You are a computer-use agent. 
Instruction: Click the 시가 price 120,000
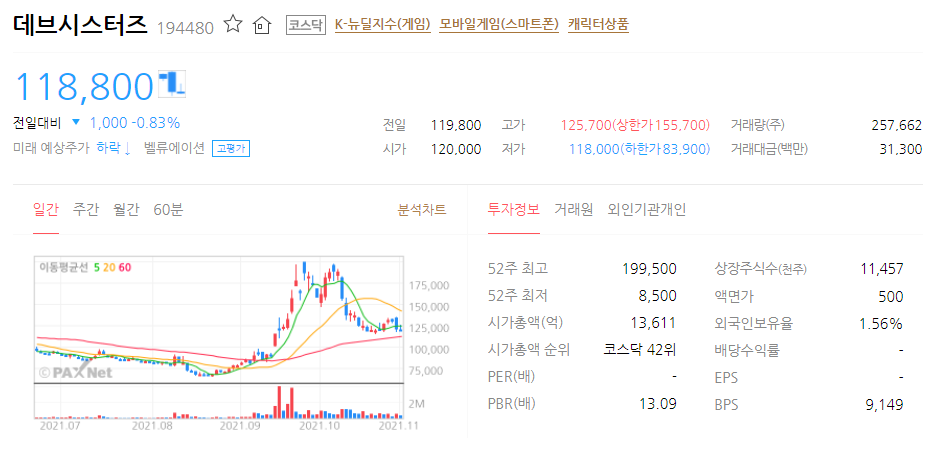[456, 149]
